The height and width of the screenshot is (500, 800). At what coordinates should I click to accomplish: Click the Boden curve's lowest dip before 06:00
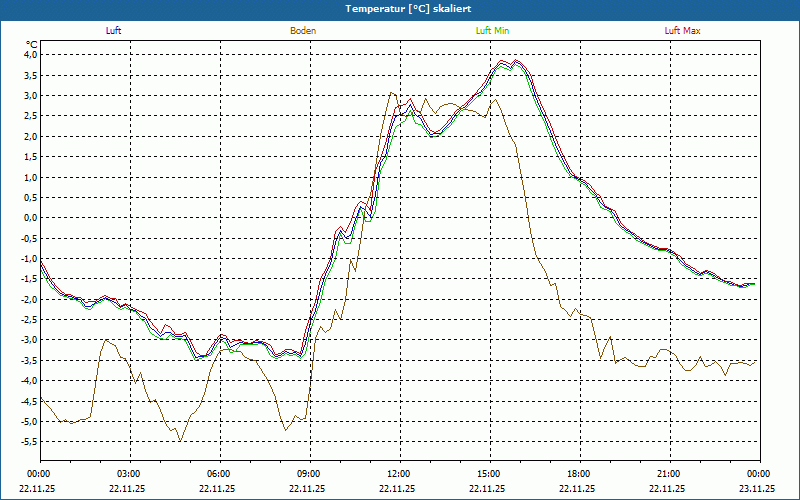pyautogui.click(x=180, y=440)
